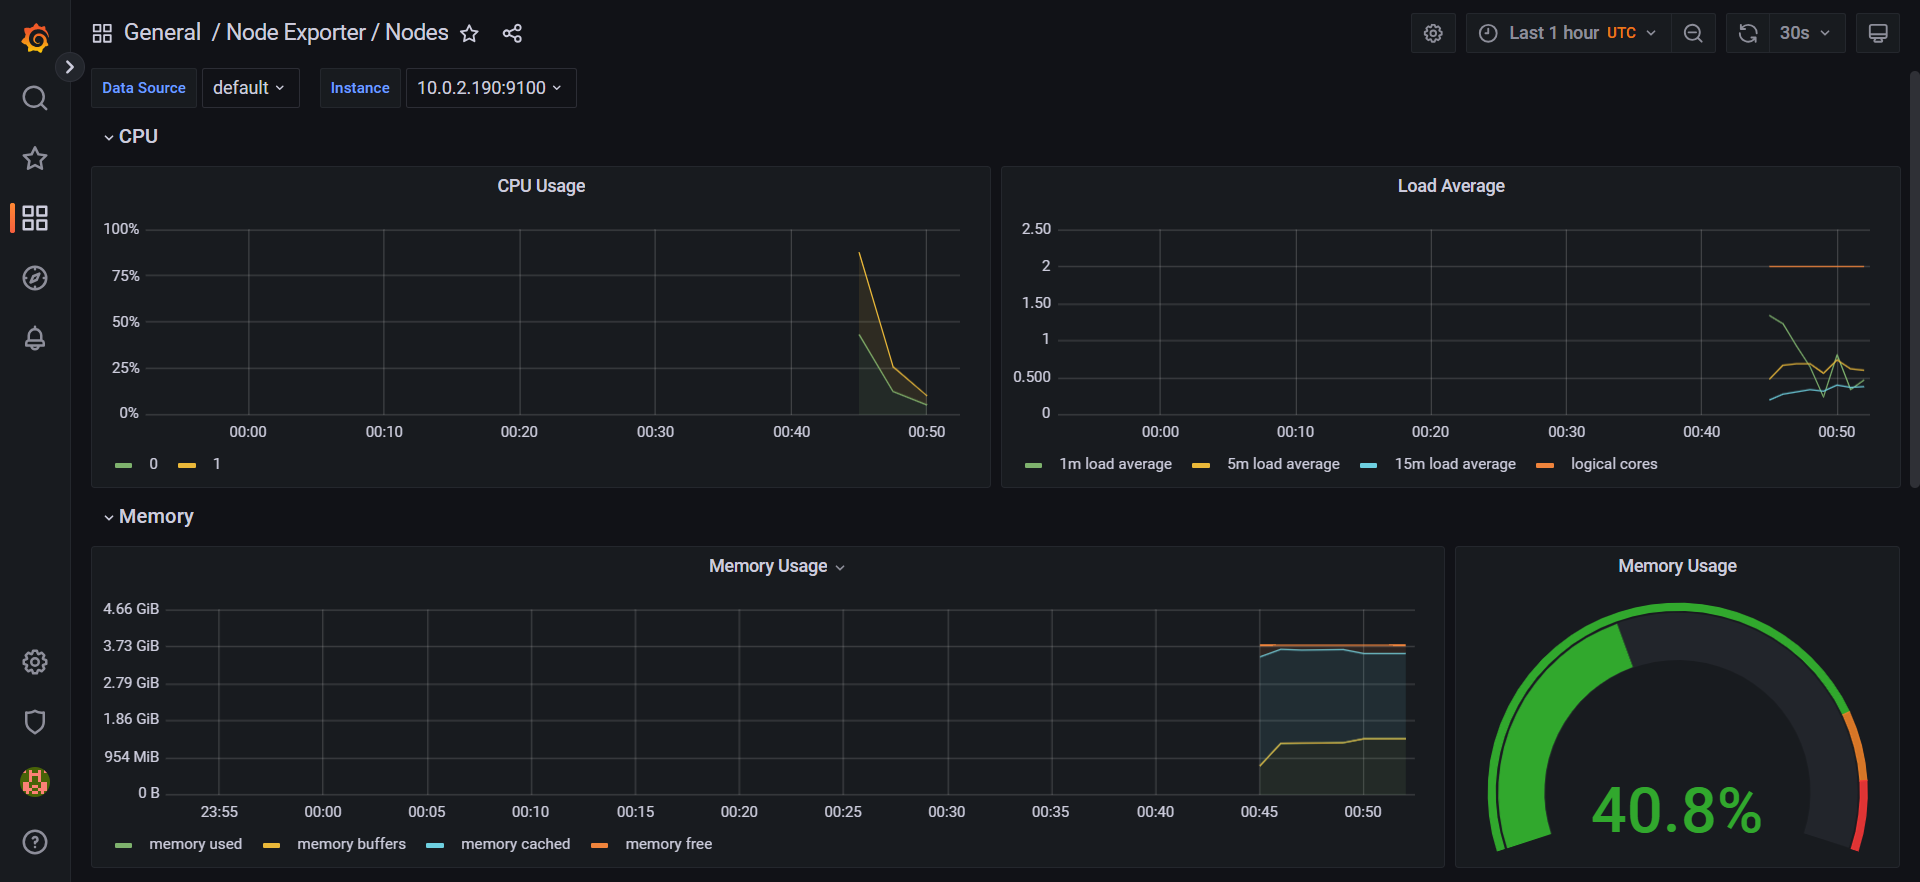Click the memory free legend label
The image size is (1920, 882).
click(x=668, y=844)
